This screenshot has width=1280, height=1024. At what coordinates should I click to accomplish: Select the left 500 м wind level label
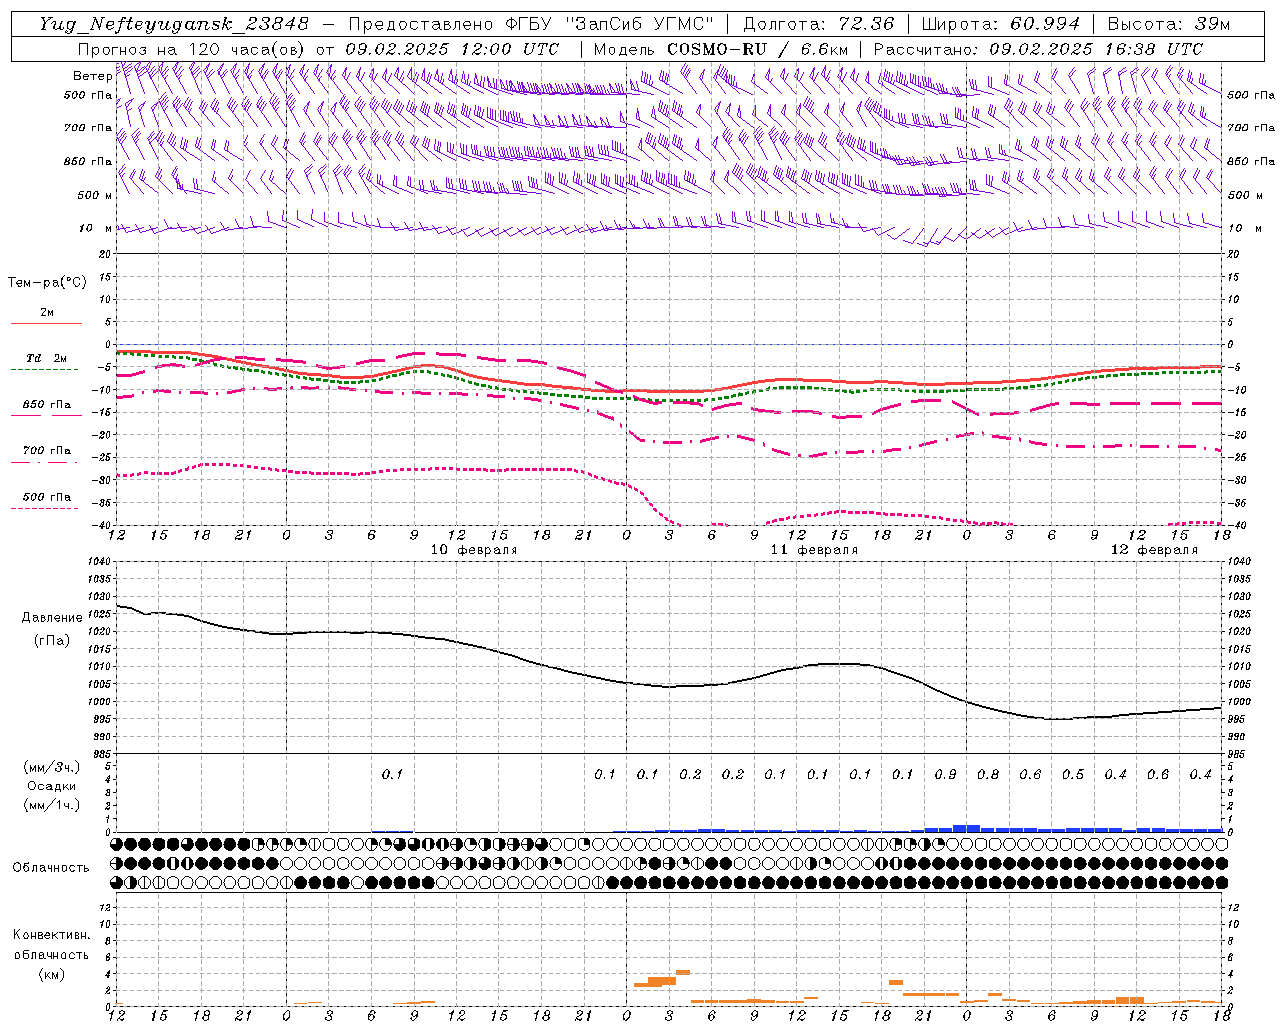(95, 195)
